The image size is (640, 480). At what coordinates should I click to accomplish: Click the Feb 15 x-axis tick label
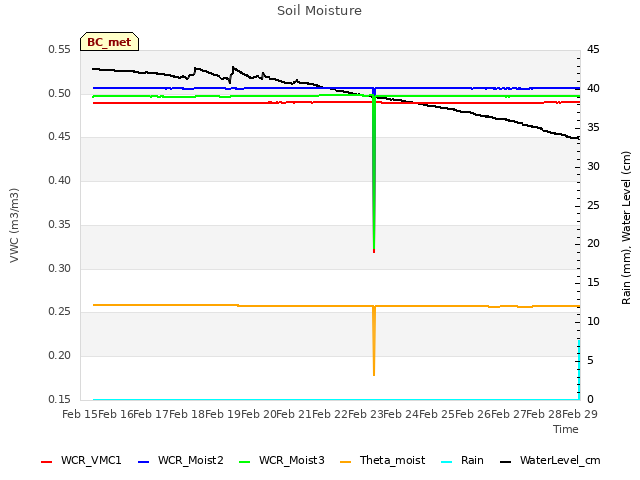pos(80,414)
